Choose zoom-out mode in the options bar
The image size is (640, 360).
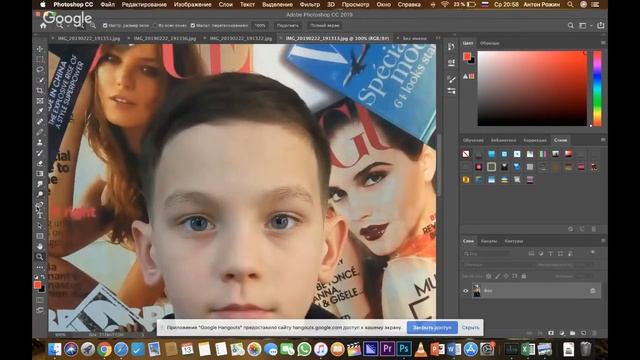coord(93,25)
